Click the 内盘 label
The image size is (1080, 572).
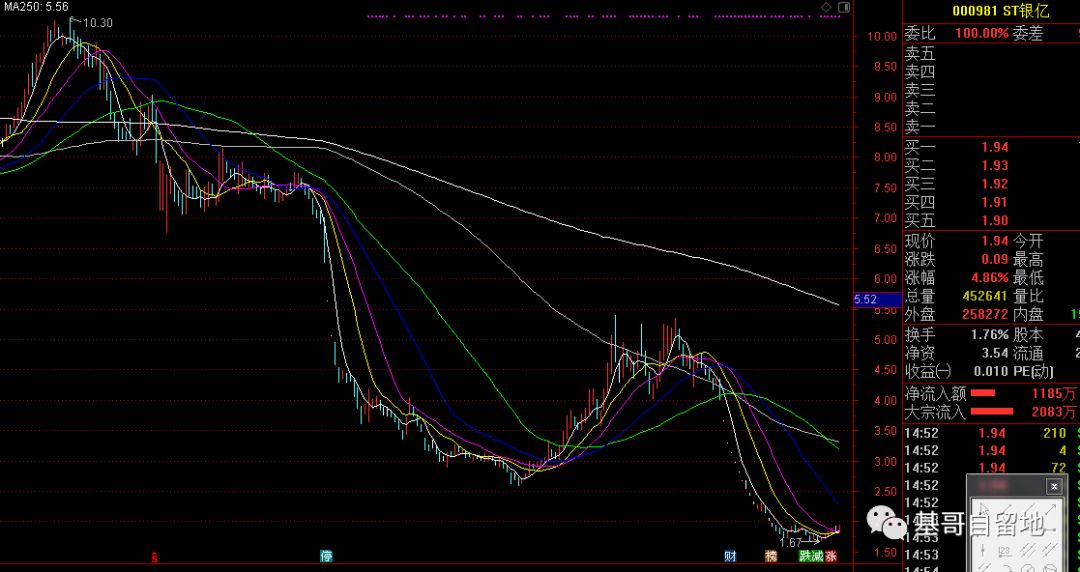point(1028,316)
